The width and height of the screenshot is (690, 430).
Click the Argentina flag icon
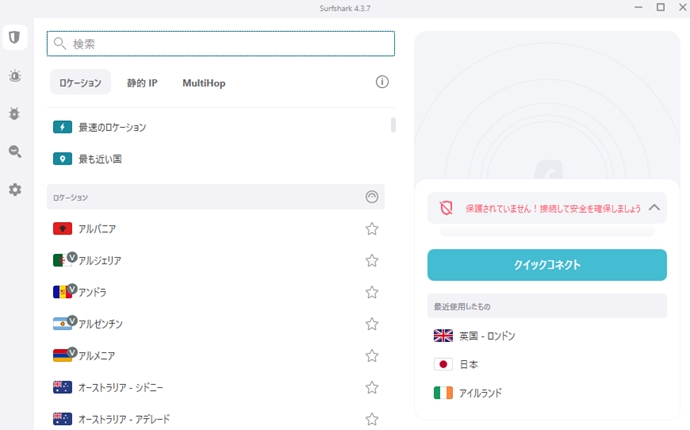pyautogui.click(x=61, y=324)
